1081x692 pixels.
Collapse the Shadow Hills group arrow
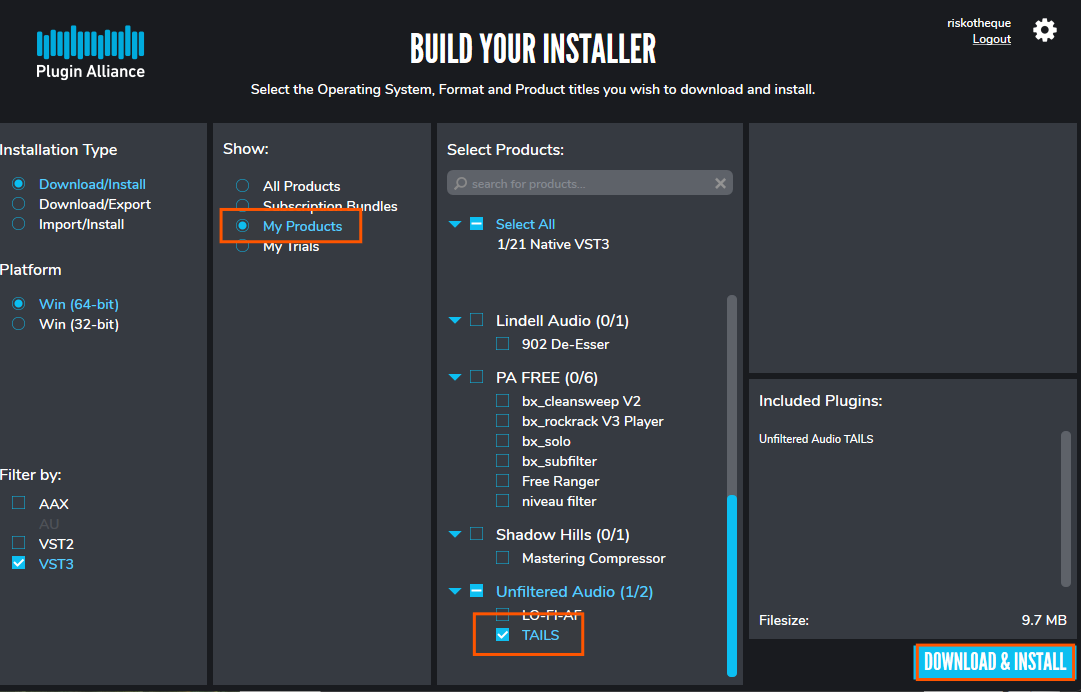pos(455,535)
